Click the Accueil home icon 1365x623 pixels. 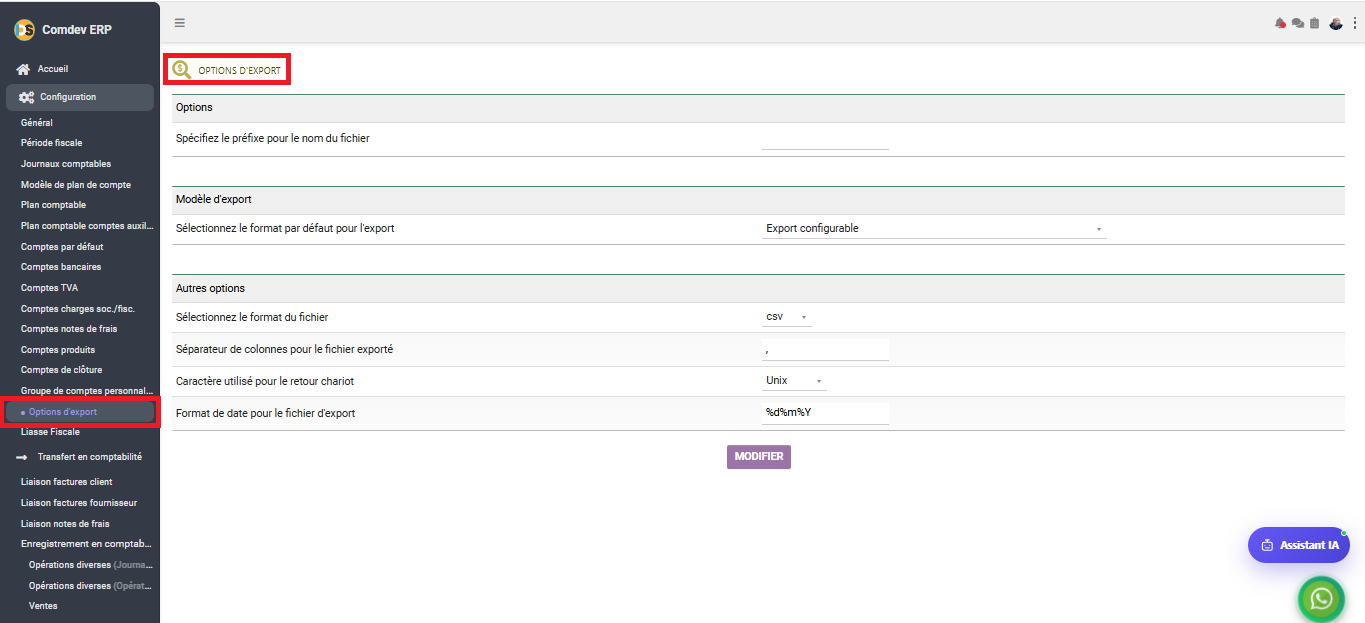point(23,69)
